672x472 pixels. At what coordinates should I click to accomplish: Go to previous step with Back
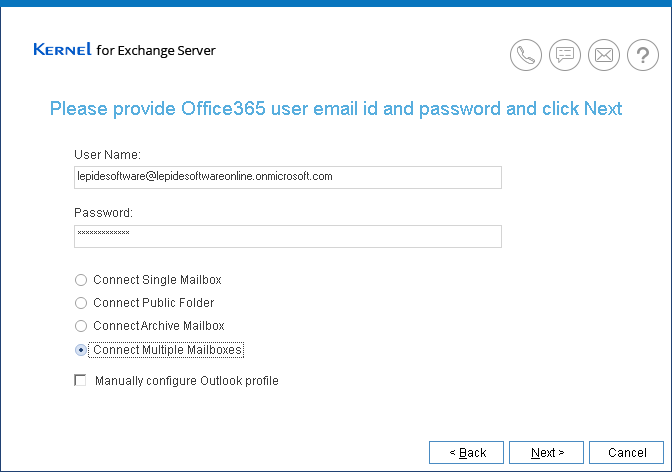tap(466, 452)
